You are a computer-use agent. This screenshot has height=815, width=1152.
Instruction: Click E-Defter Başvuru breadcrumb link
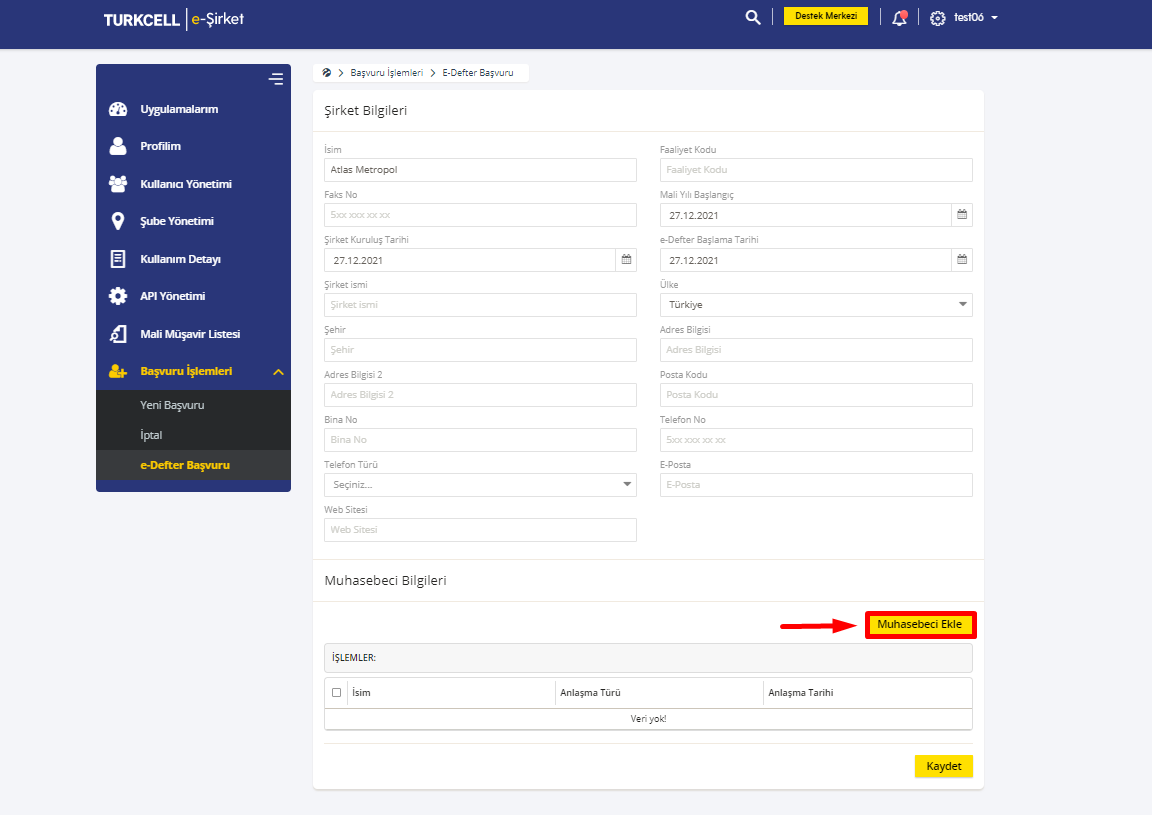coord(478,73)
